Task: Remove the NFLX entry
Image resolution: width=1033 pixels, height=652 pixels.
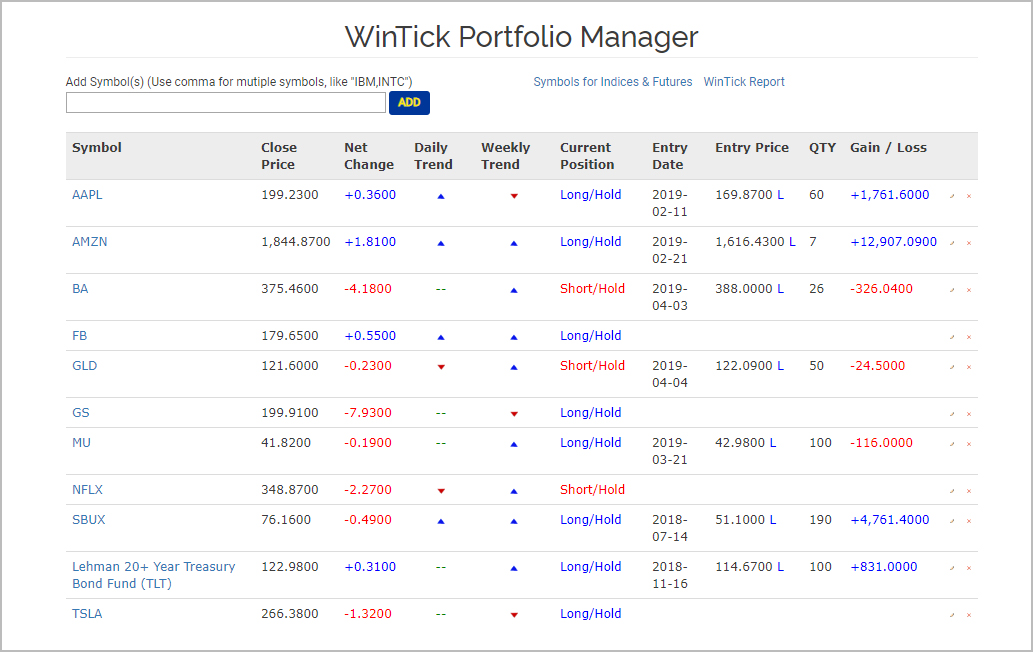Action: tap(968, 490)
